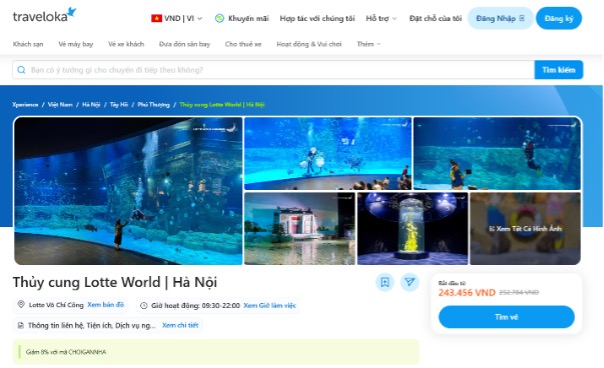Click the search magnifier icon

[x=22, y=70]
